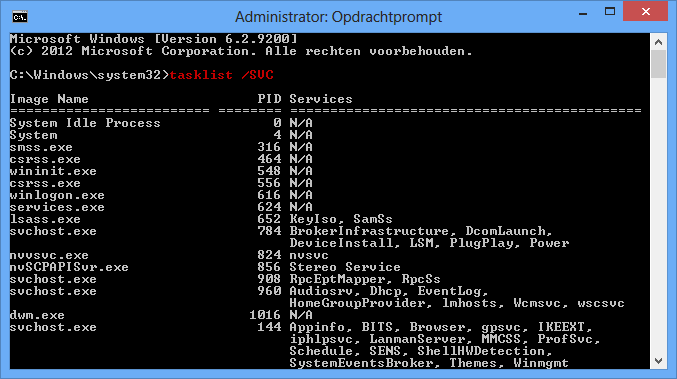The height and width of the screenshot is (379, 677).
Task: Click the lsass.exe process line
Action: (201, 219)
